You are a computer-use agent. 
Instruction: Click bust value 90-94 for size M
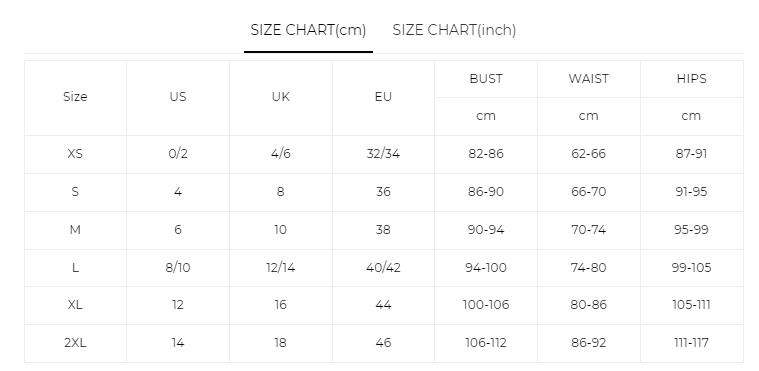click(486, 230)
